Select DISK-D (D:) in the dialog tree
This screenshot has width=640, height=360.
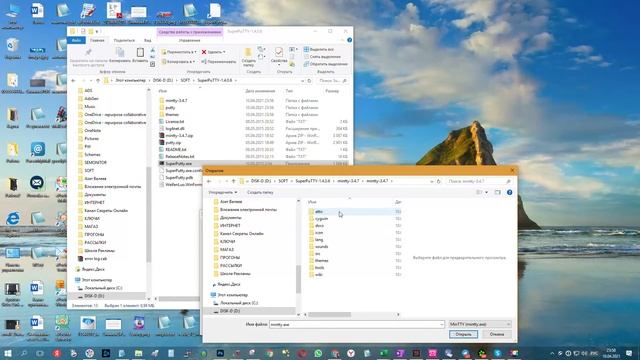point(229,311)
